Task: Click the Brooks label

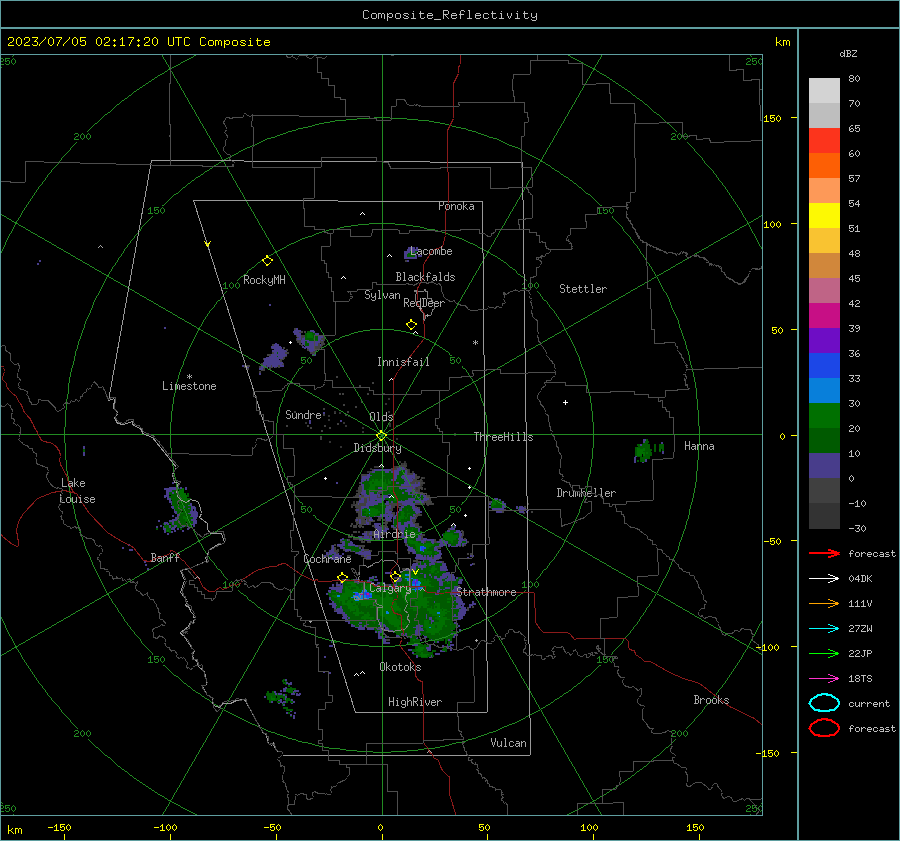Action: pos(711,700)
